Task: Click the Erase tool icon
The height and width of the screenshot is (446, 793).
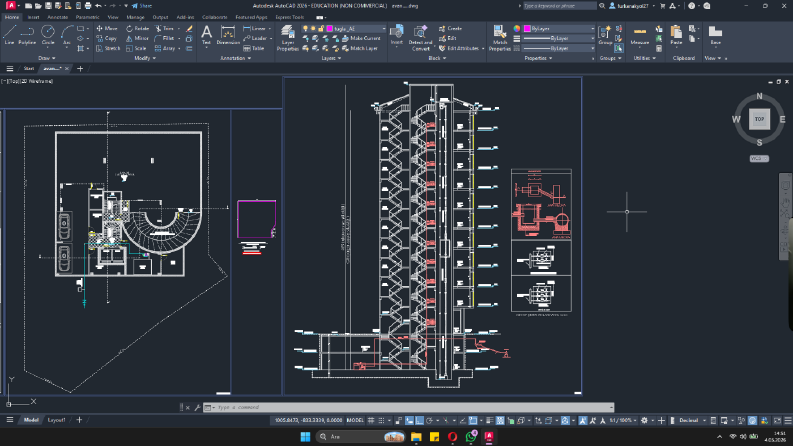Action: (x=190, y=29)
